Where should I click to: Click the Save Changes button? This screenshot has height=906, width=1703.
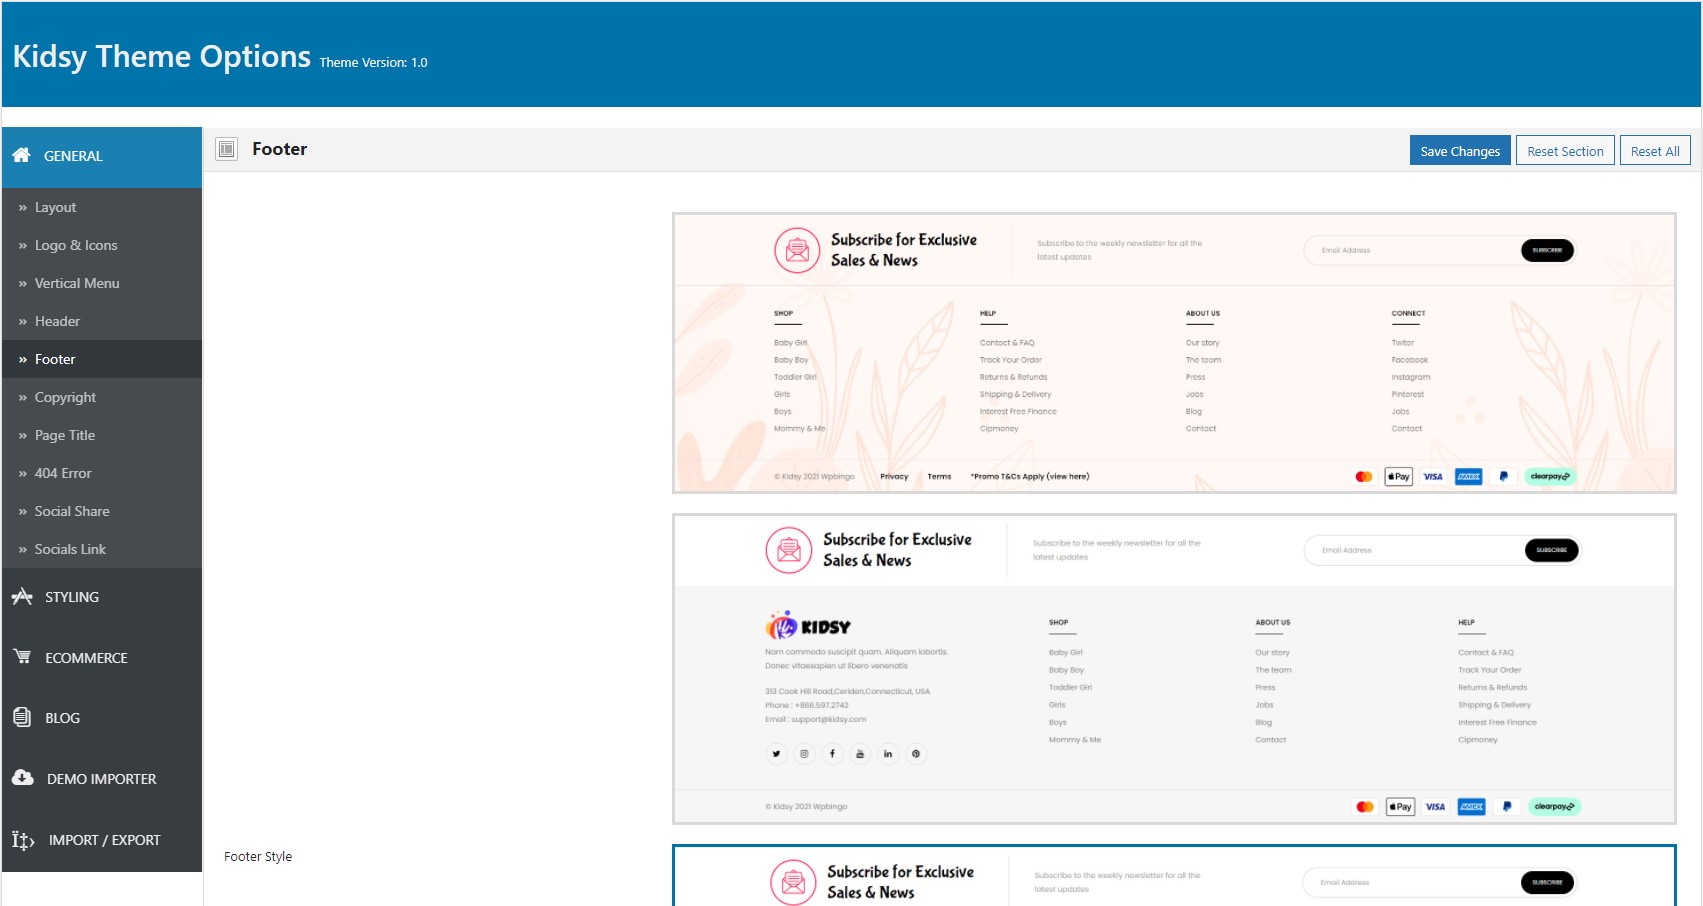1460,151
